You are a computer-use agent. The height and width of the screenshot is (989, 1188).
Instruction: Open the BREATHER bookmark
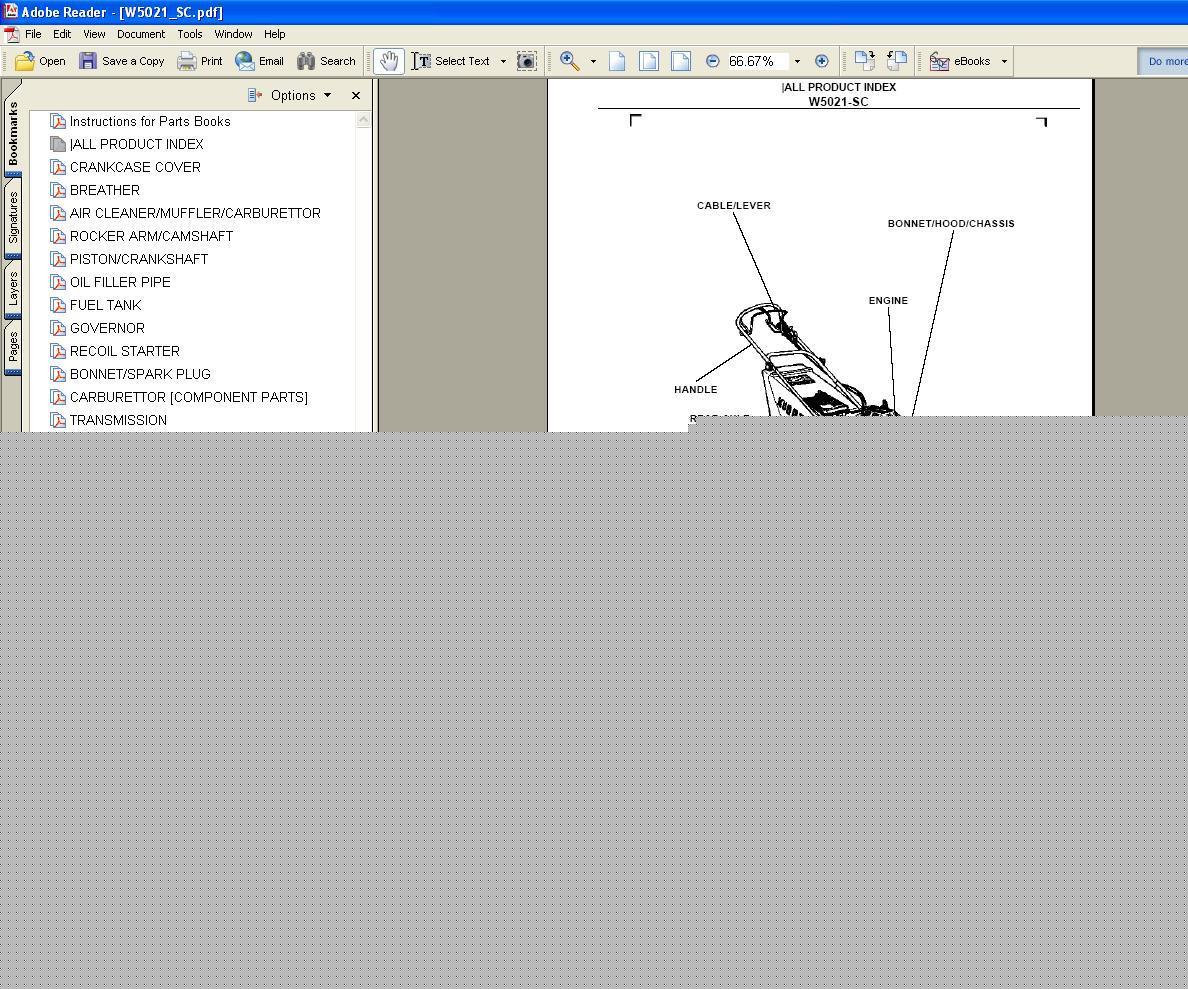pos(105,190)
